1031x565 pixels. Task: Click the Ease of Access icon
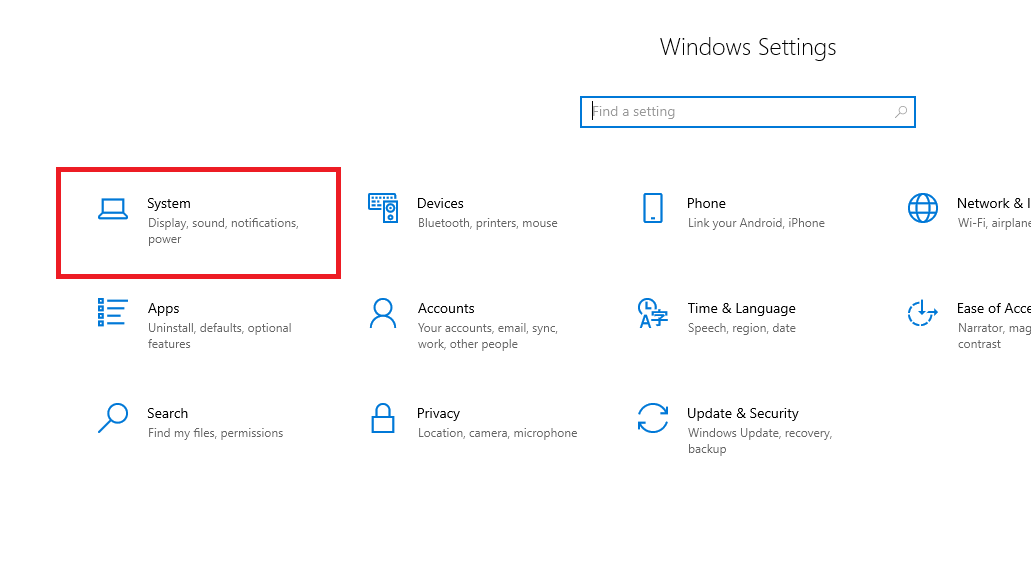922,313
